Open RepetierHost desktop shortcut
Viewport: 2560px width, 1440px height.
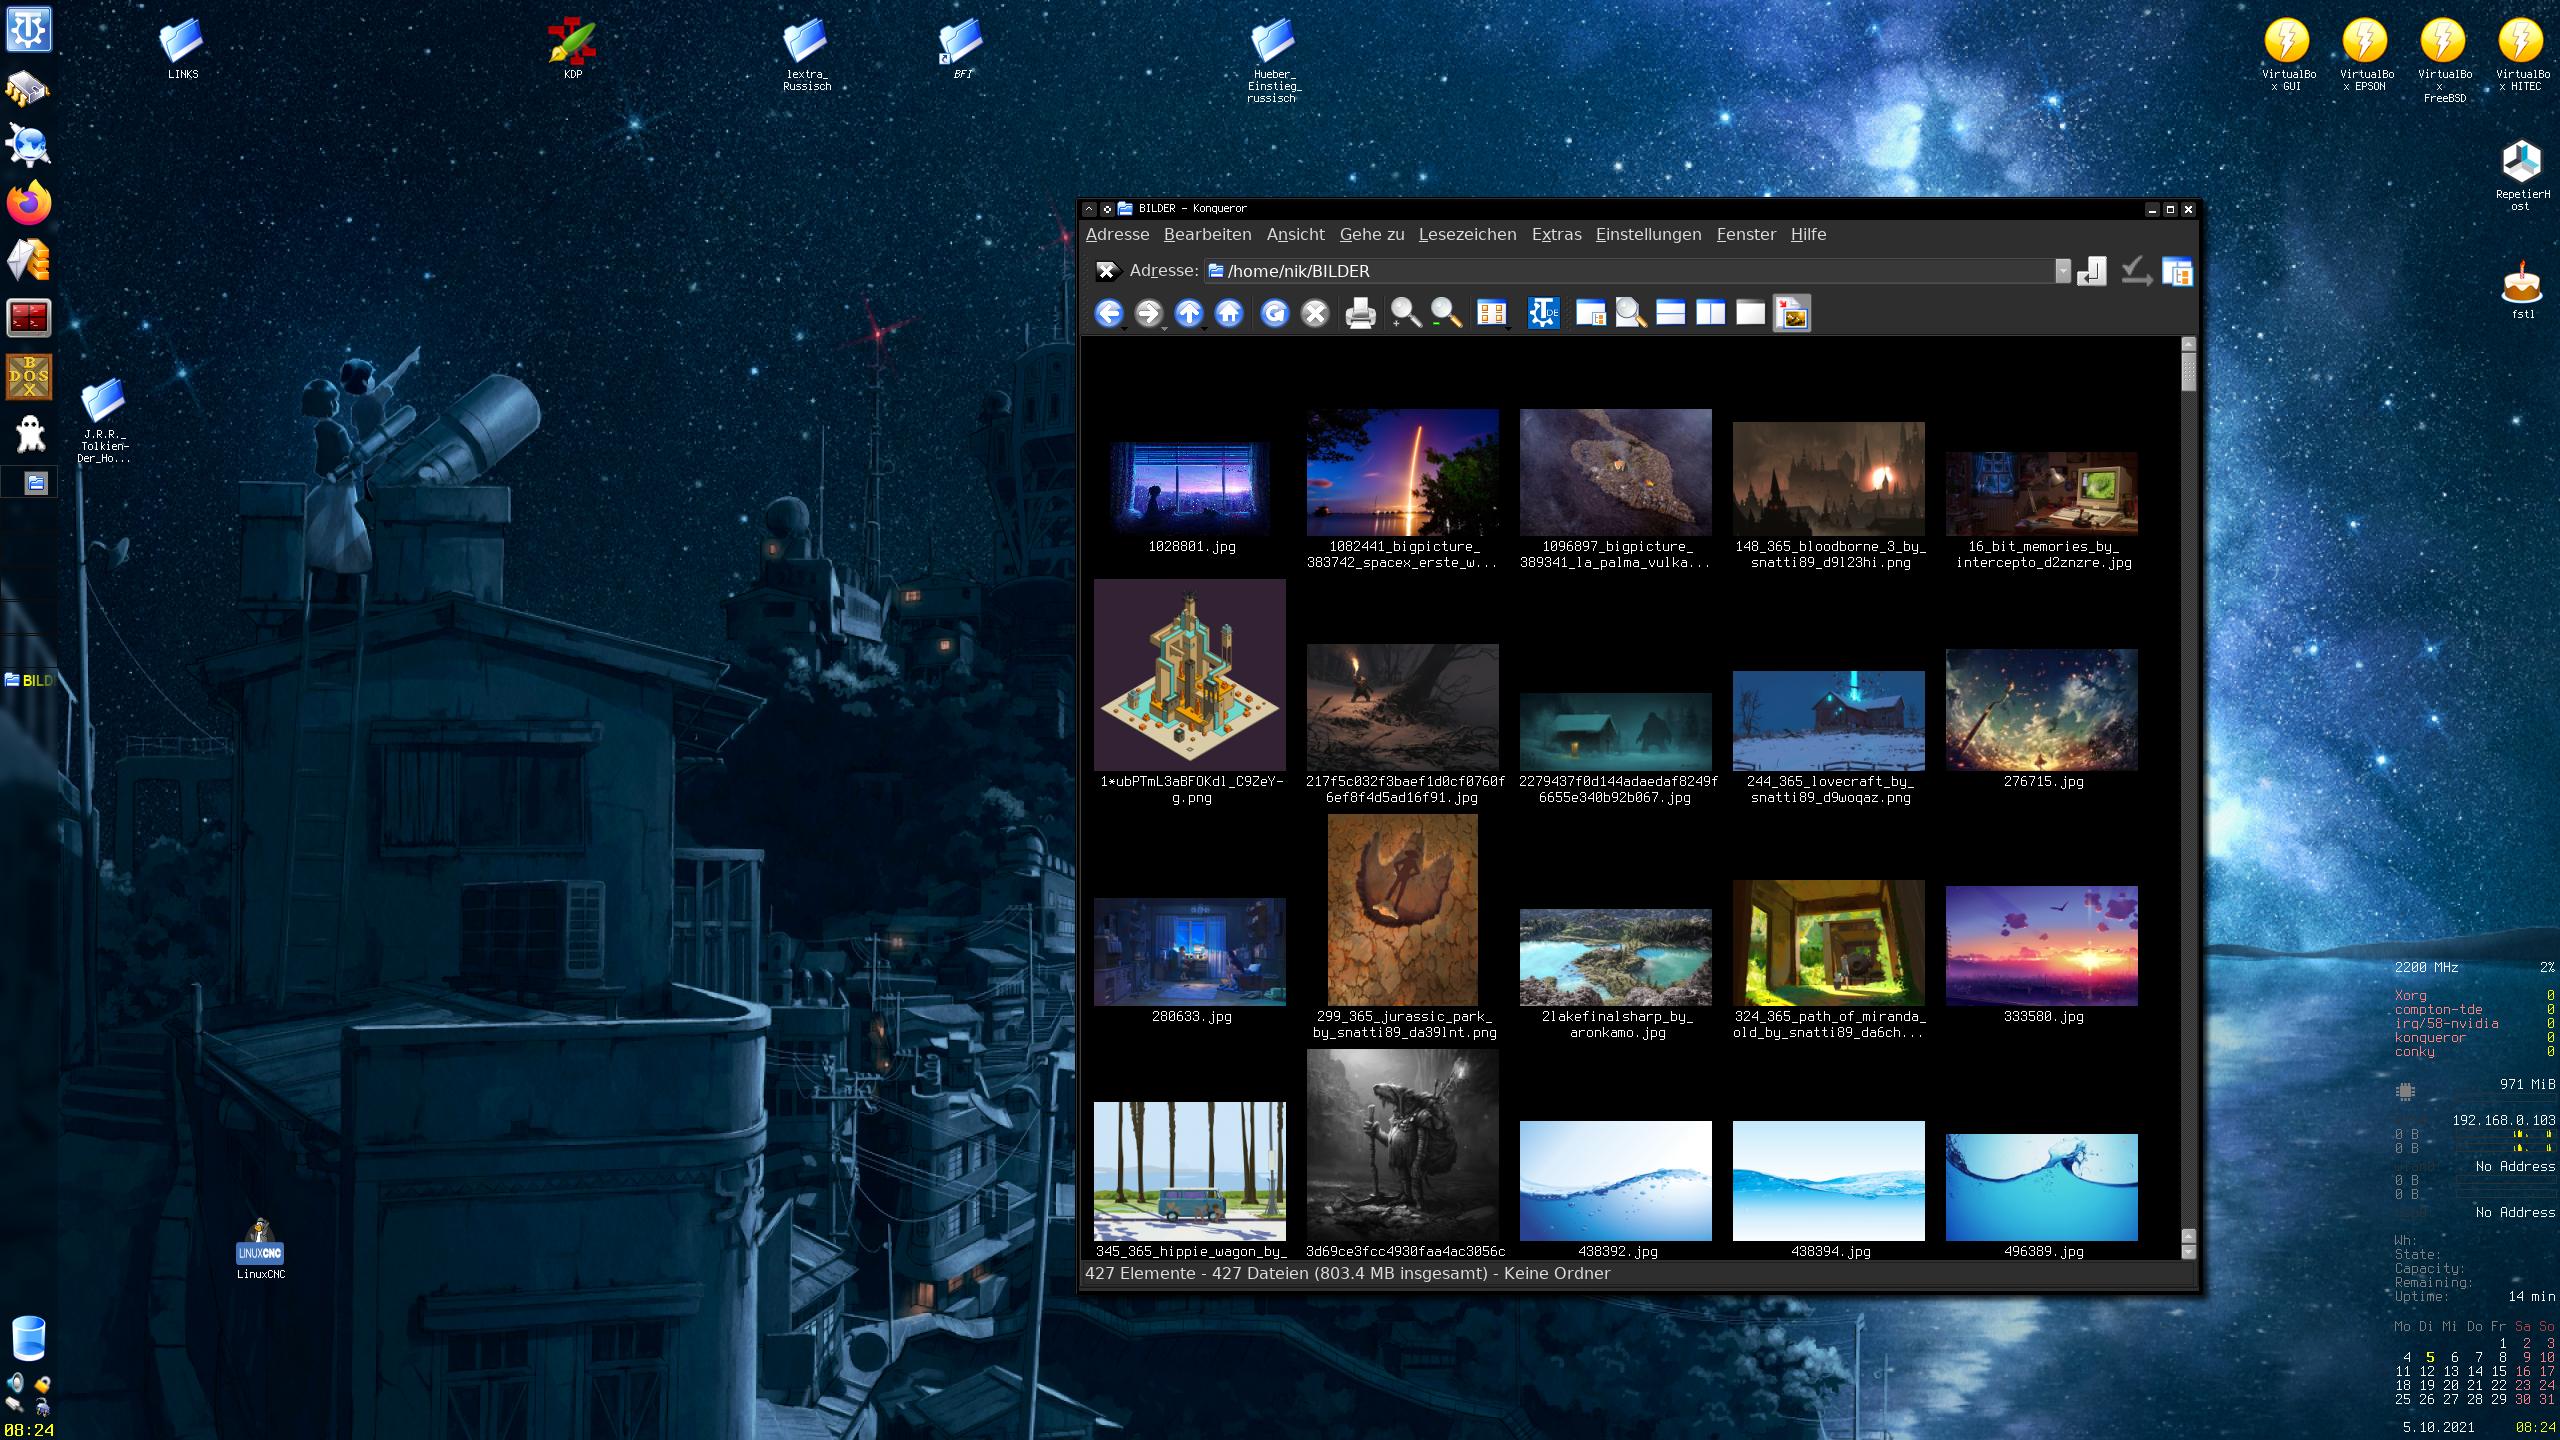point(2521,176)
